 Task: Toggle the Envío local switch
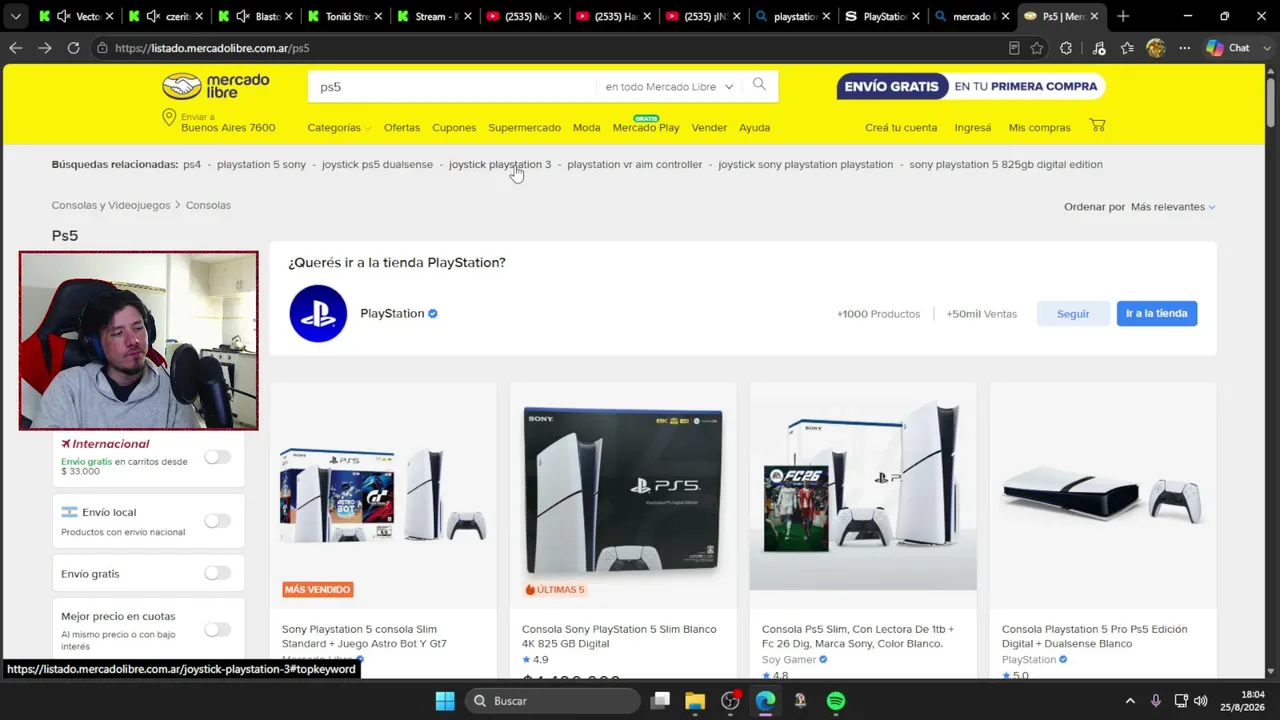(x=217, y=521)
